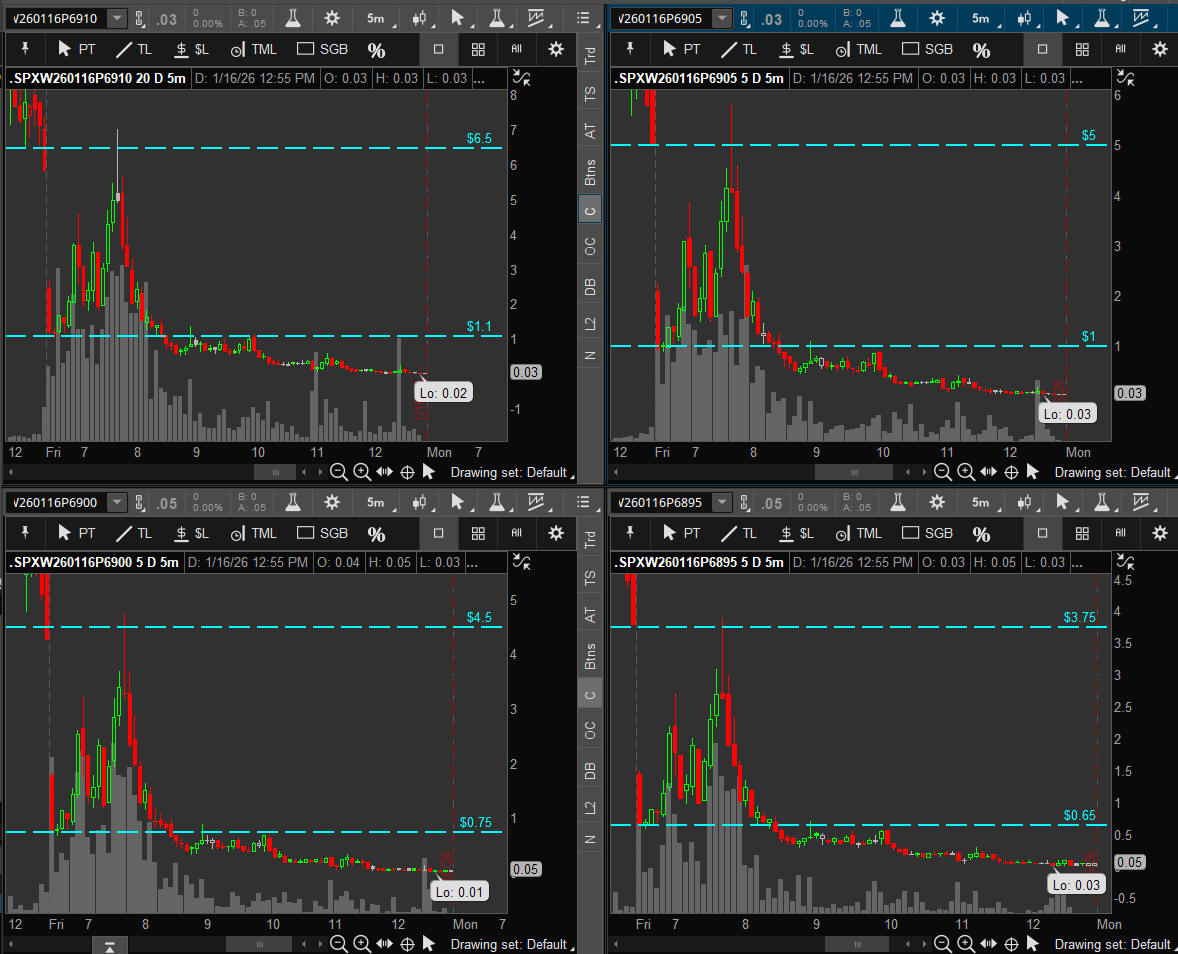Viewport: 1178px width, 954px height.
Task: Zoom out on the P6910 chart
Action: [339, 472]
